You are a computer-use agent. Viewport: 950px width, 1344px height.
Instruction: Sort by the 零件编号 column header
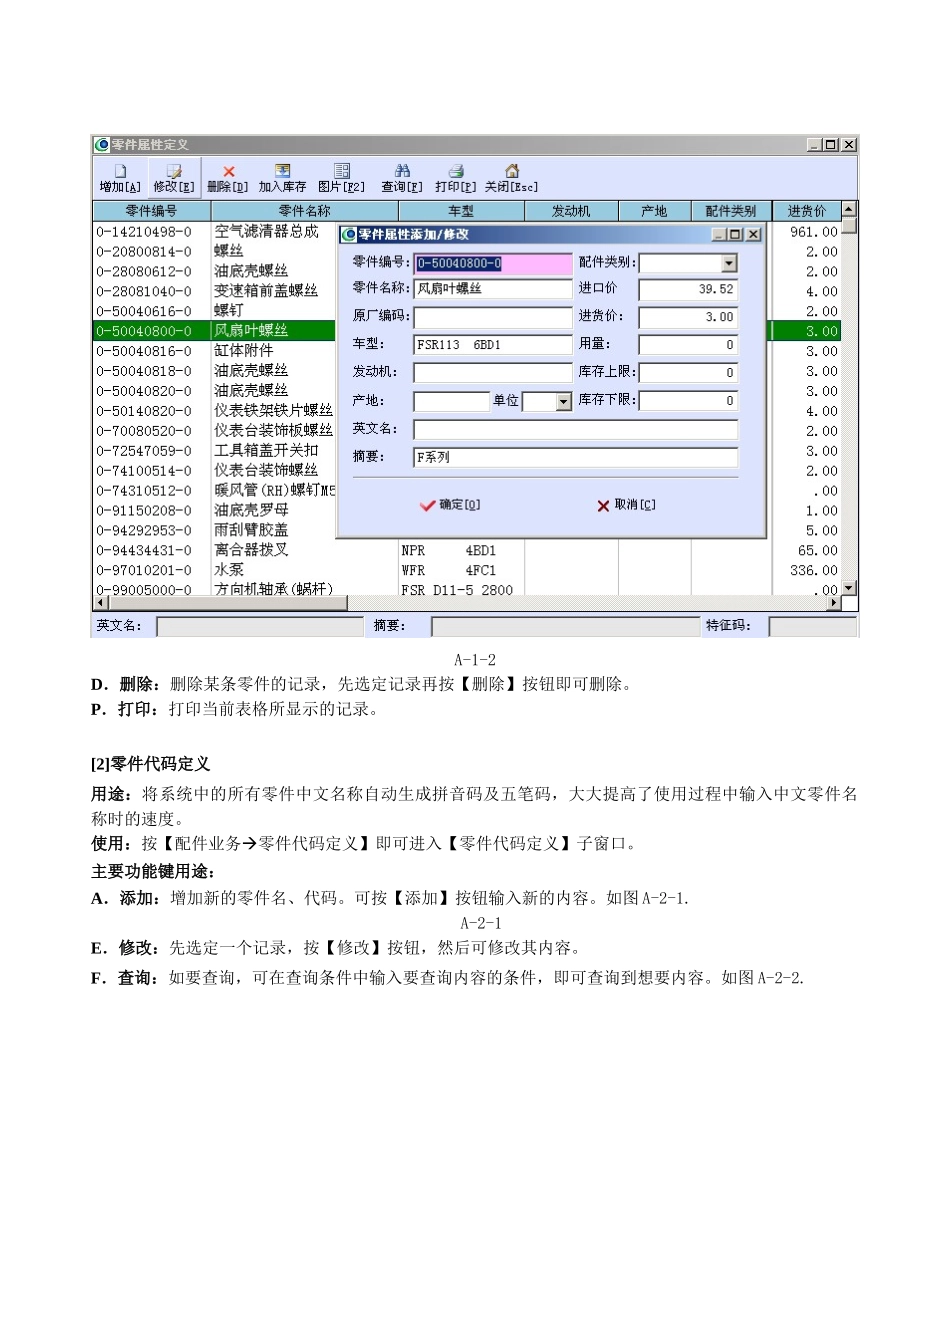[x=151, y=211]
